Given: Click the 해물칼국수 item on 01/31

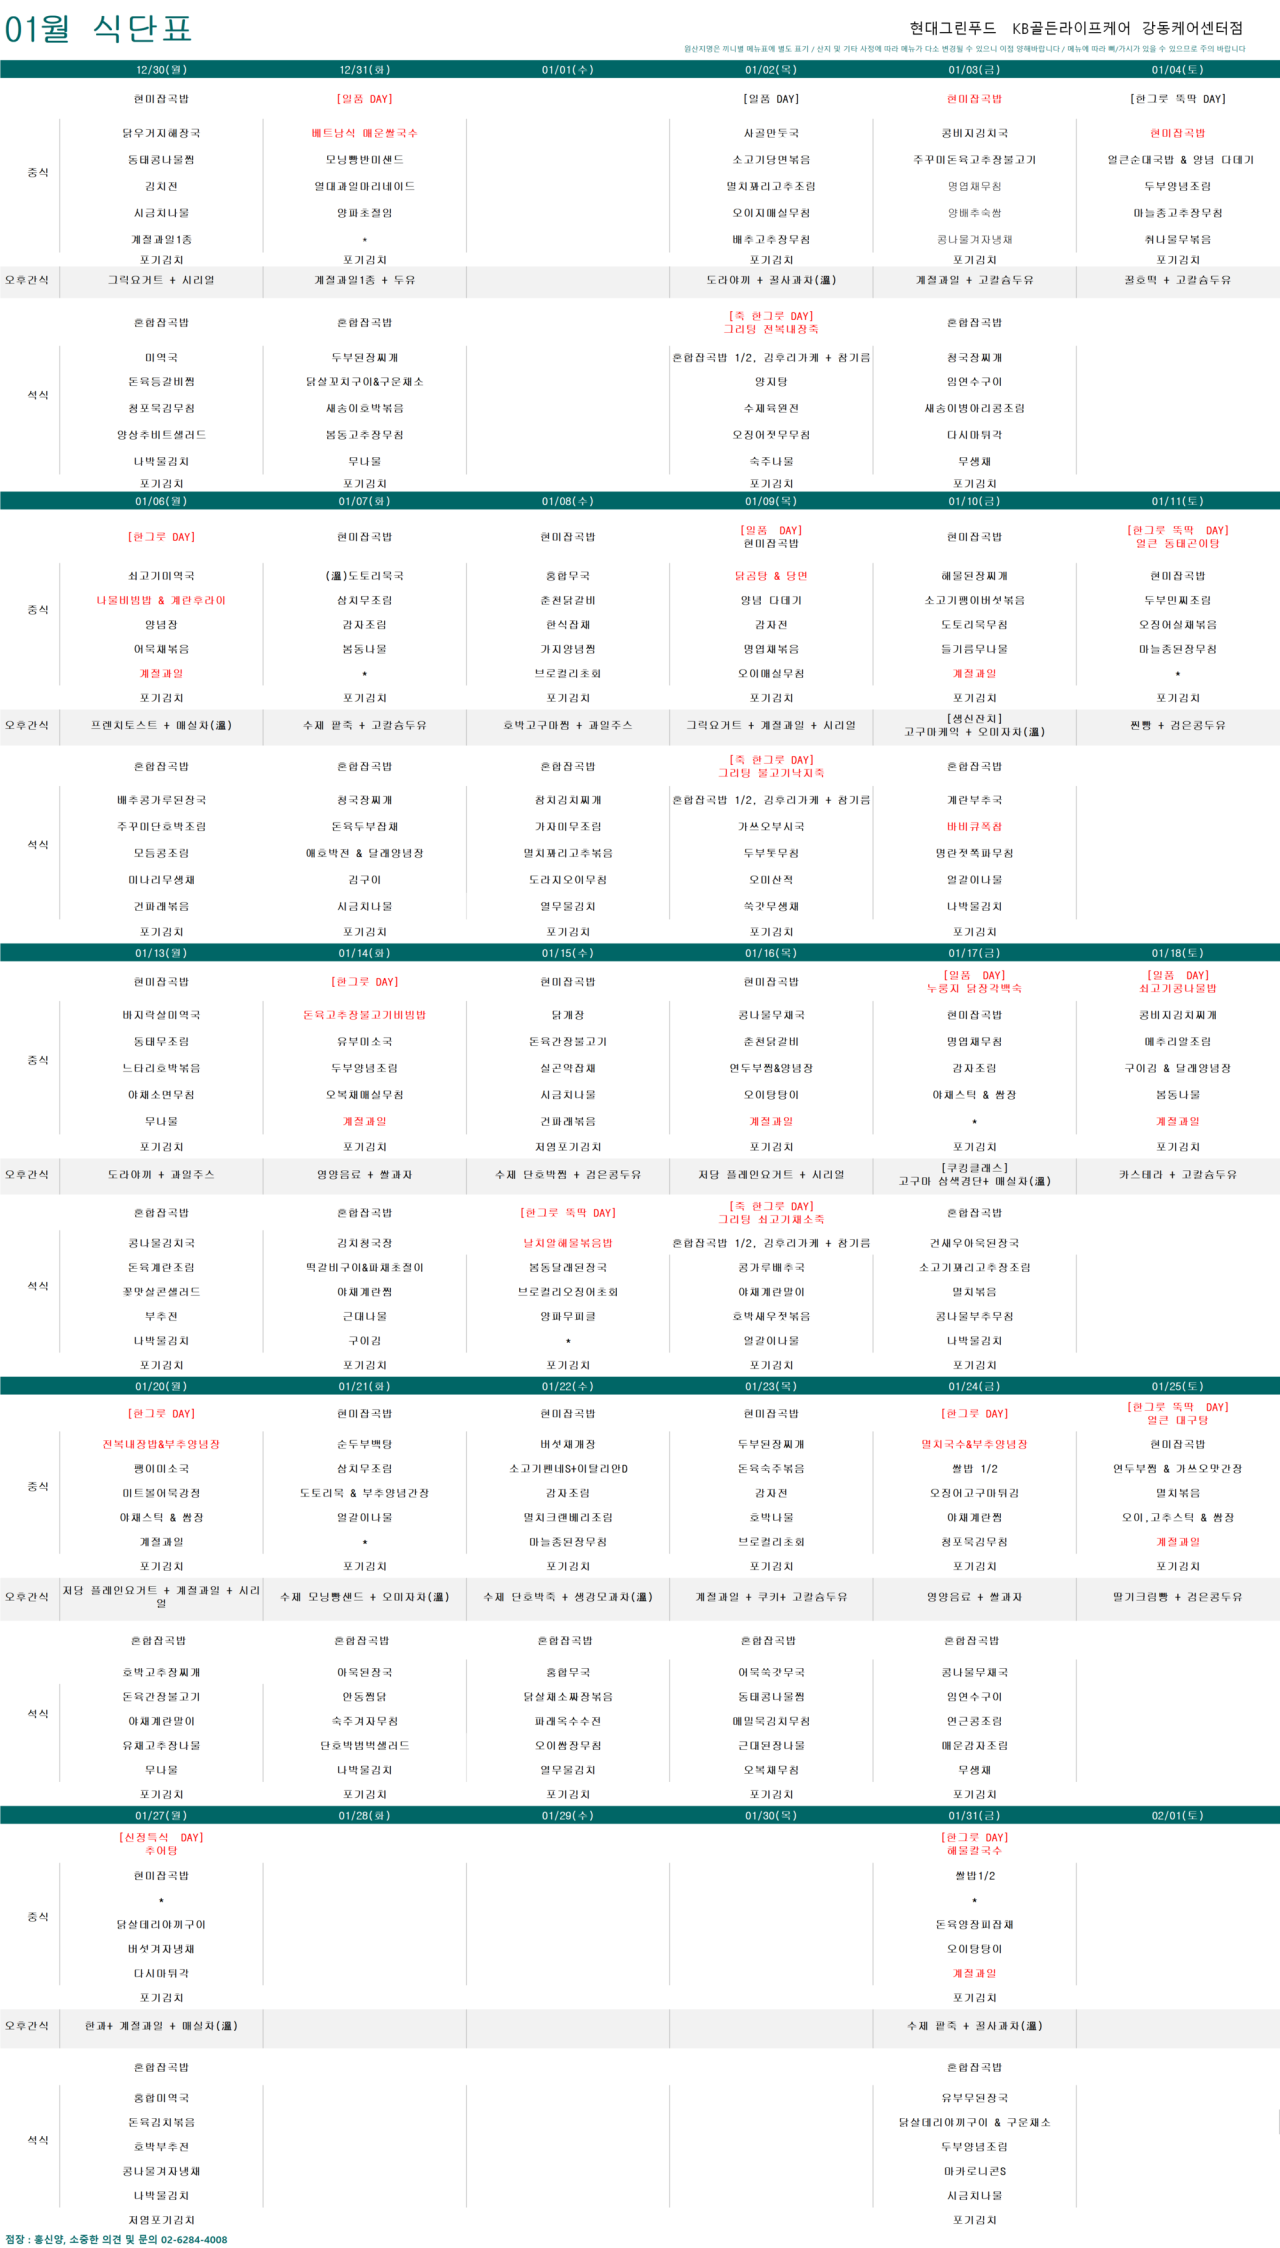Looking at the screenshot, I should (x=974, y=1851).
